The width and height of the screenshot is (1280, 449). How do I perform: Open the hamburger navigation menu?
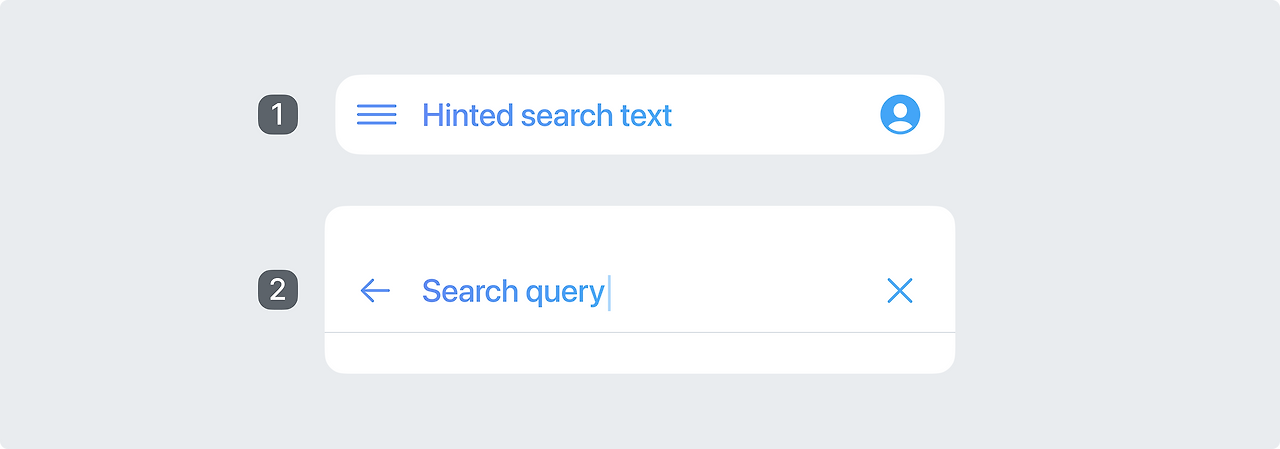coord(376,115)
